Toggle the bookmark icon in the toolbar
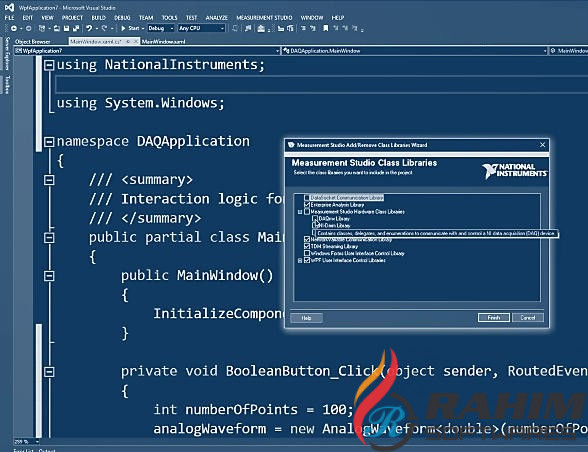This screenshot has width=588, height=452. [326, 28]
